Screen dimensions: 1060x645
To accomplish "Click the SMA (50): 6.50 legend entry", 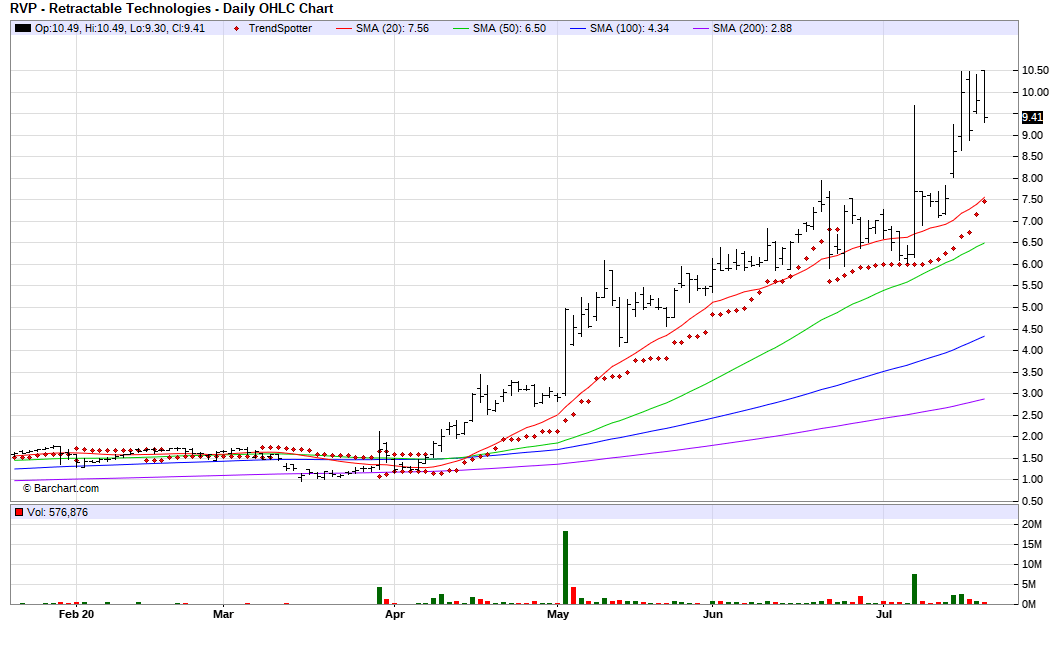I will 509,28.
